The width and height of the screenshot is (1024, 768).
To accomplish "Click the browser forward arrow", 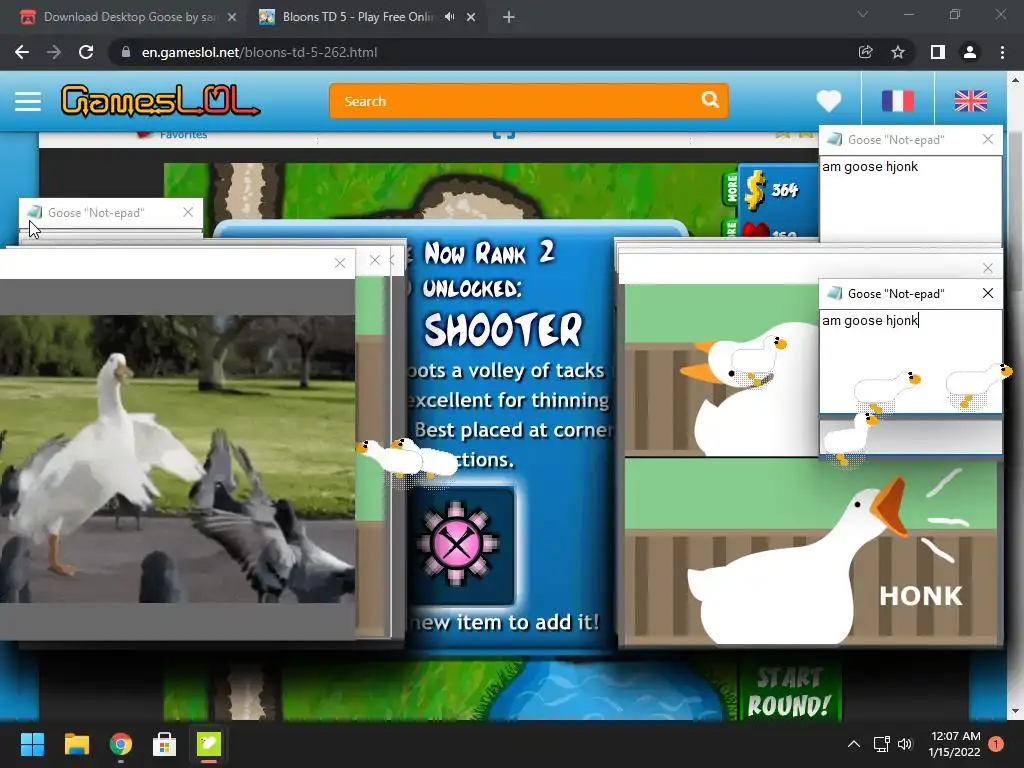I will [x=54, y=52].
